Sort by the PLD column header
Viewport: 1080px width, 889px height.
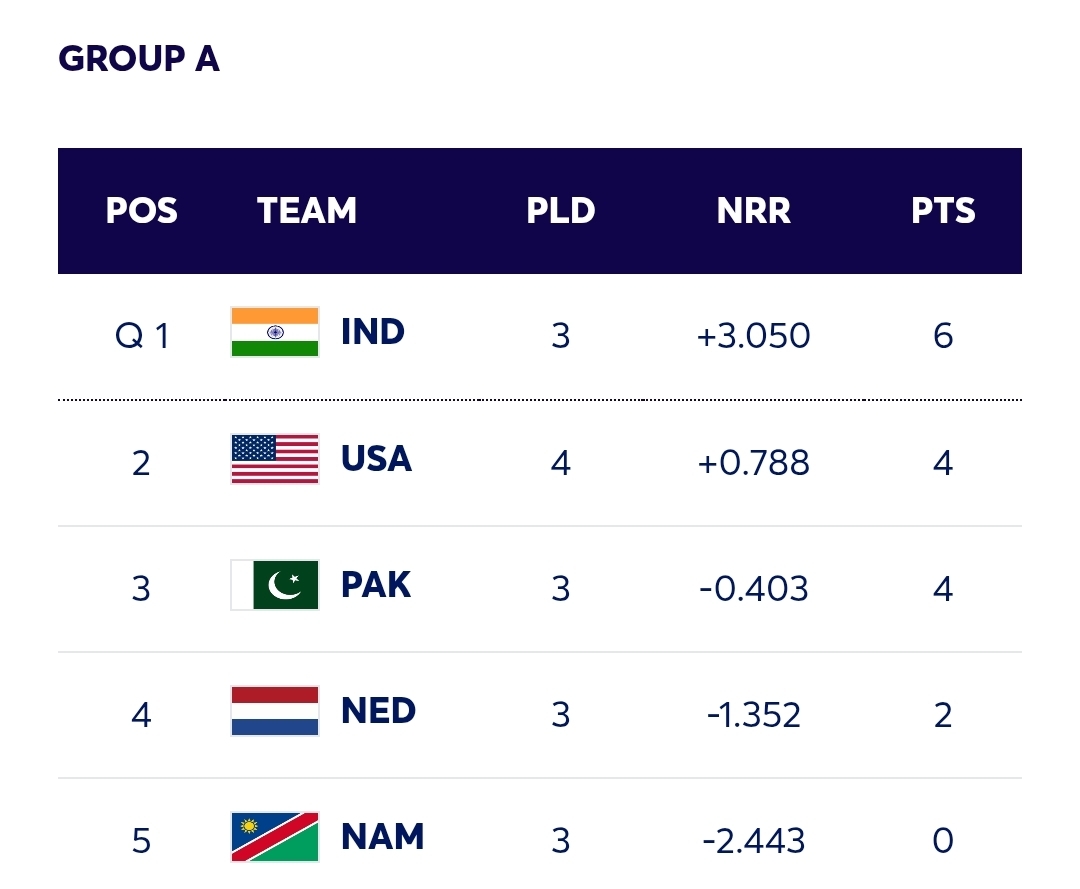(560, 212)
